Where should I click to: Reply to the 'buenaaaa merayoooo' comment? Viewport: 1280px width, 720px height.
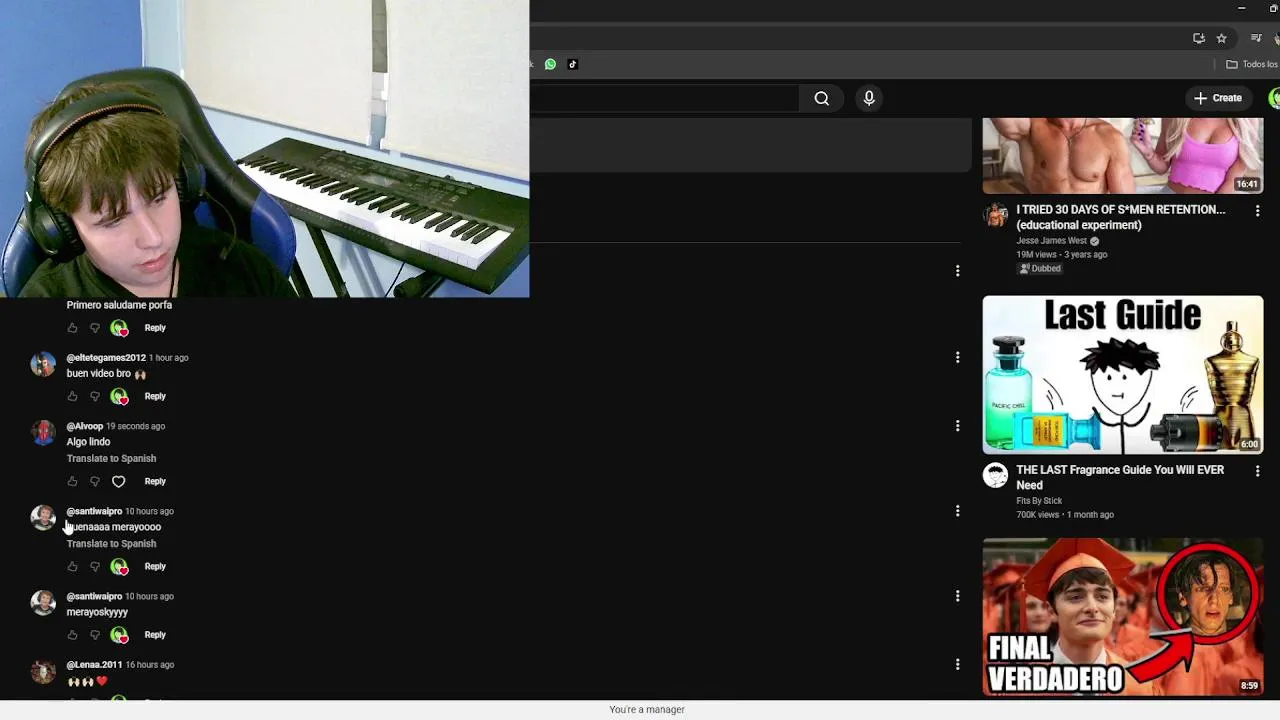point(155,566)
